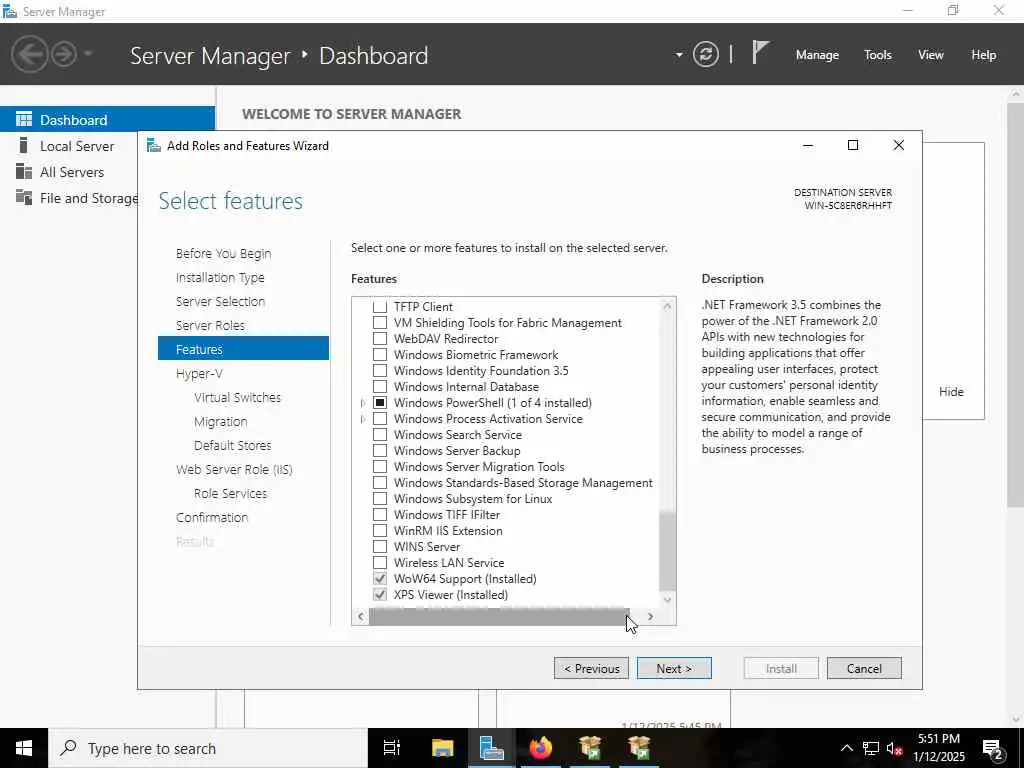The width and height of the screenshot is (1024, 768).
Task: Check Windows Identity Foundation 3.5
Action: (x=379, y=370)
